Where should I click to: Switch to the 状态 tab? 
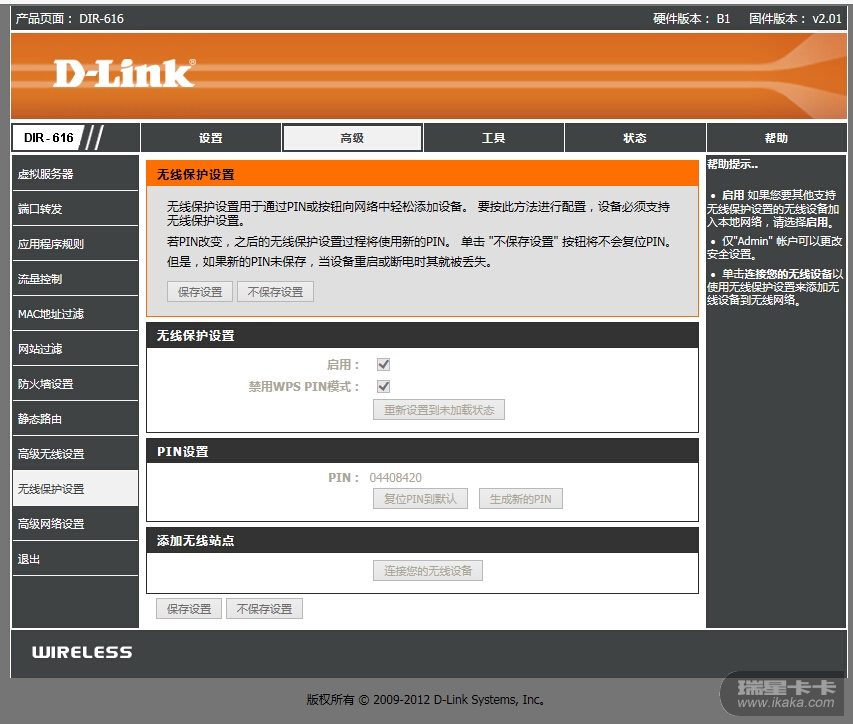coord(635,138)
